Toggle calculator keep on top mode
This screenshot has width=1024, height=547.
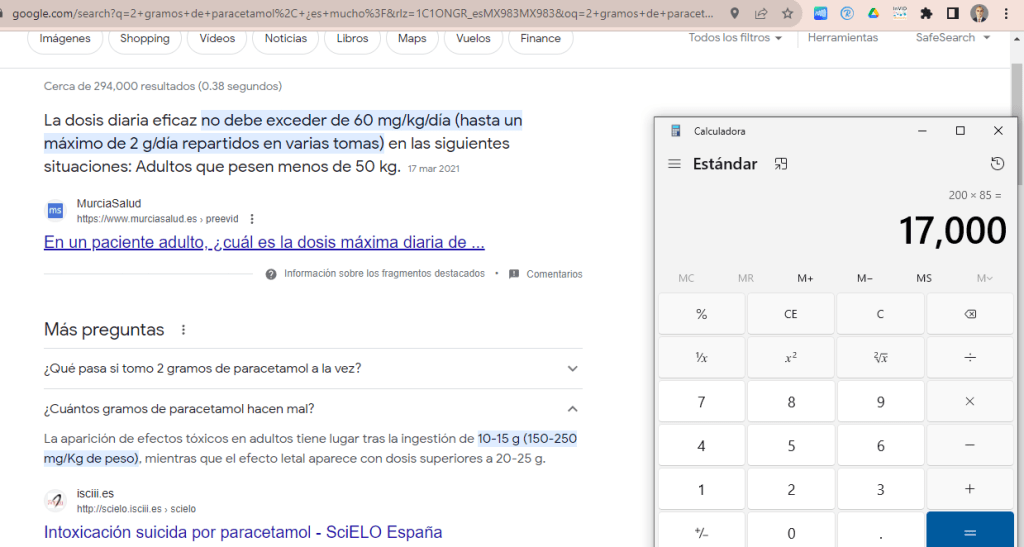(x=781, y=164)
